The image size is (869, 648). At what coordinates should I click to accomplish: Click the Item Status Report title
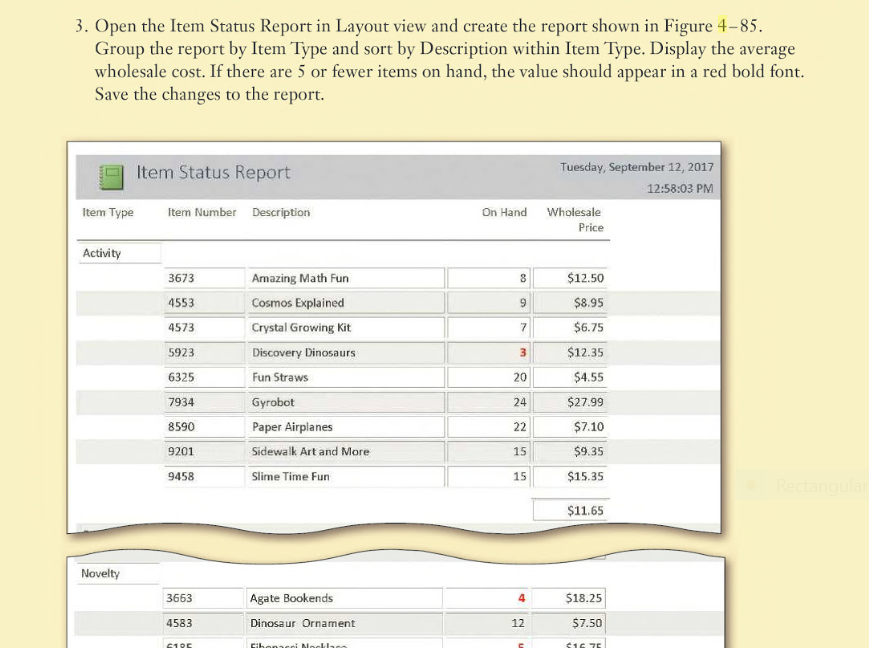click(x=213, y=172)
